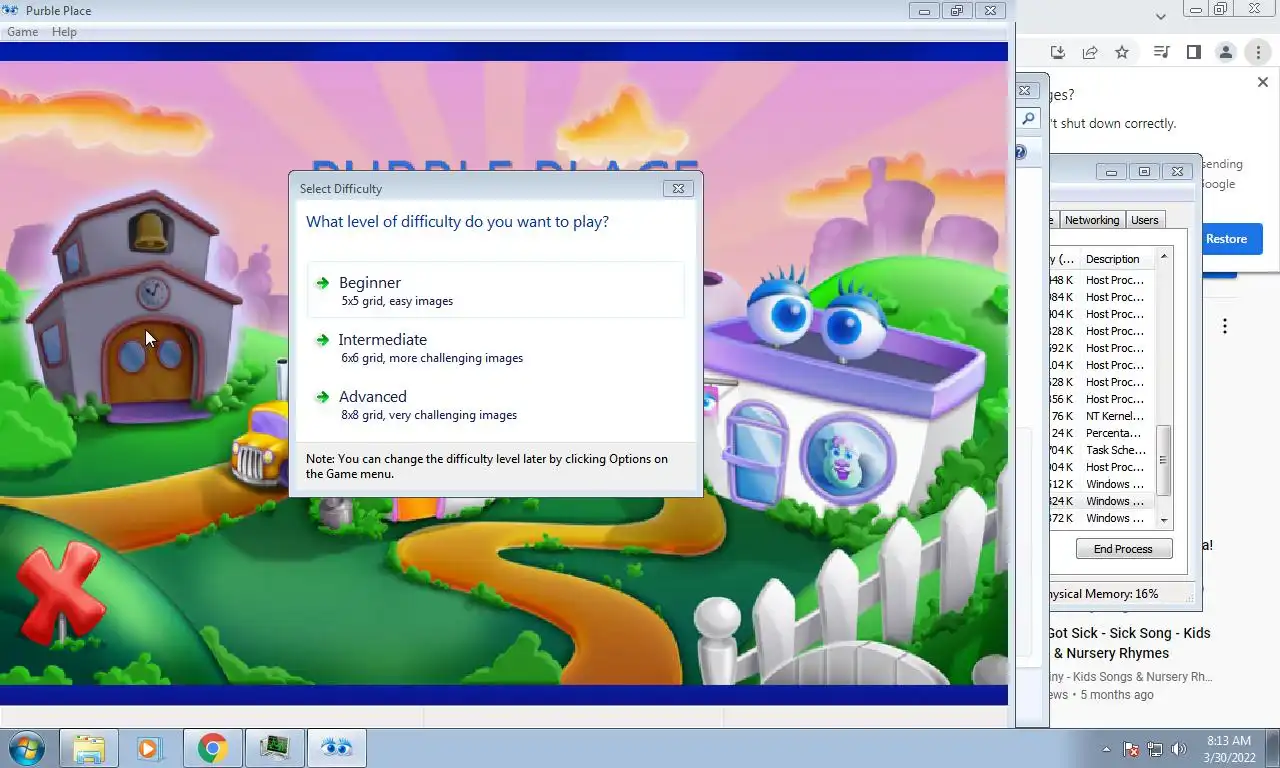Screen dimensions: 1280x768
Task: Open YouTube video options three-dot menu
Action: pyautogui.click(x=1224, y=326)
